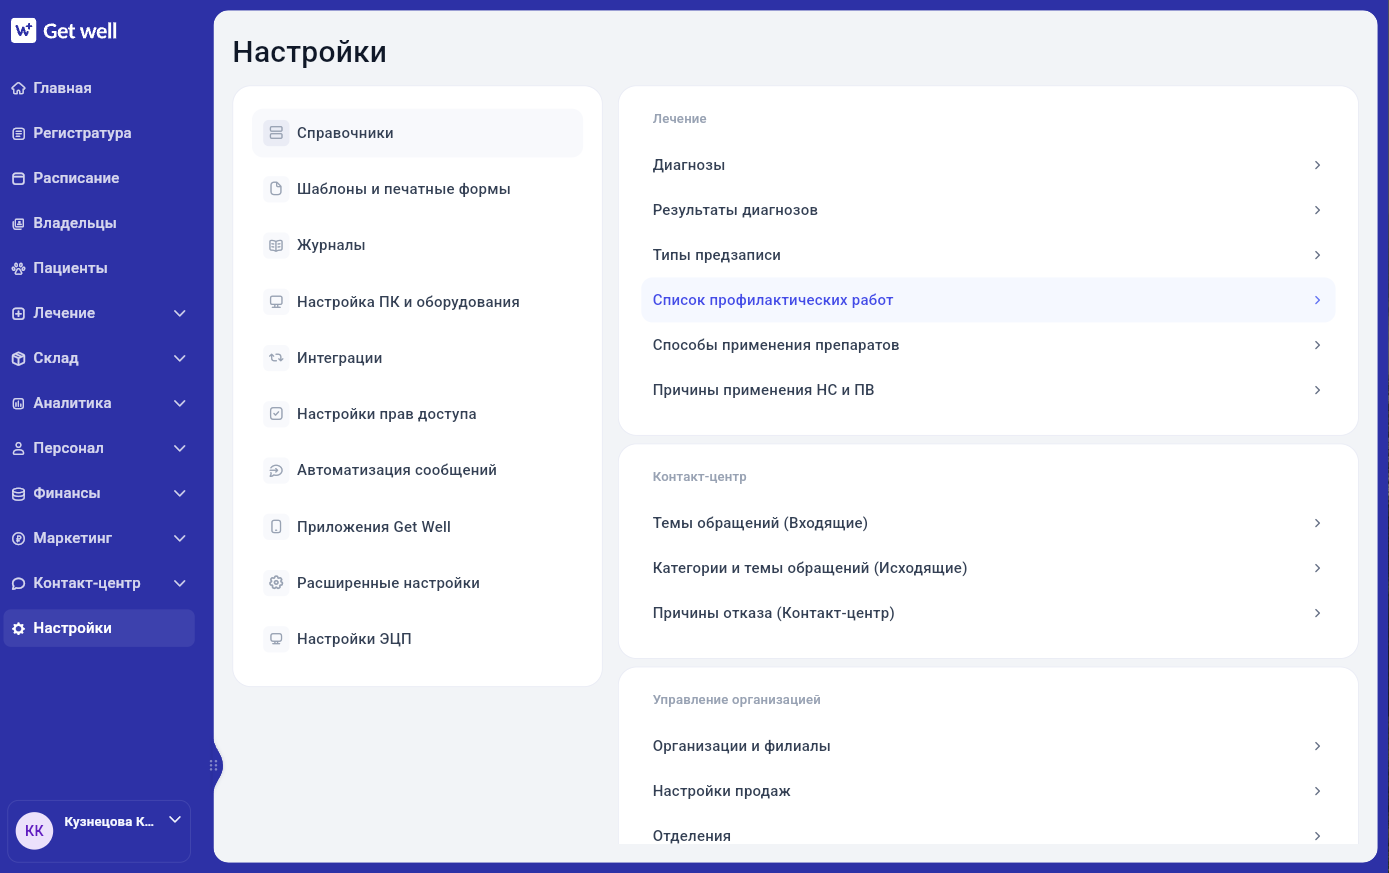Open Типы предзаписи
The width and height of the screenshot is (1389, 873).
click(x=988, y=255)
